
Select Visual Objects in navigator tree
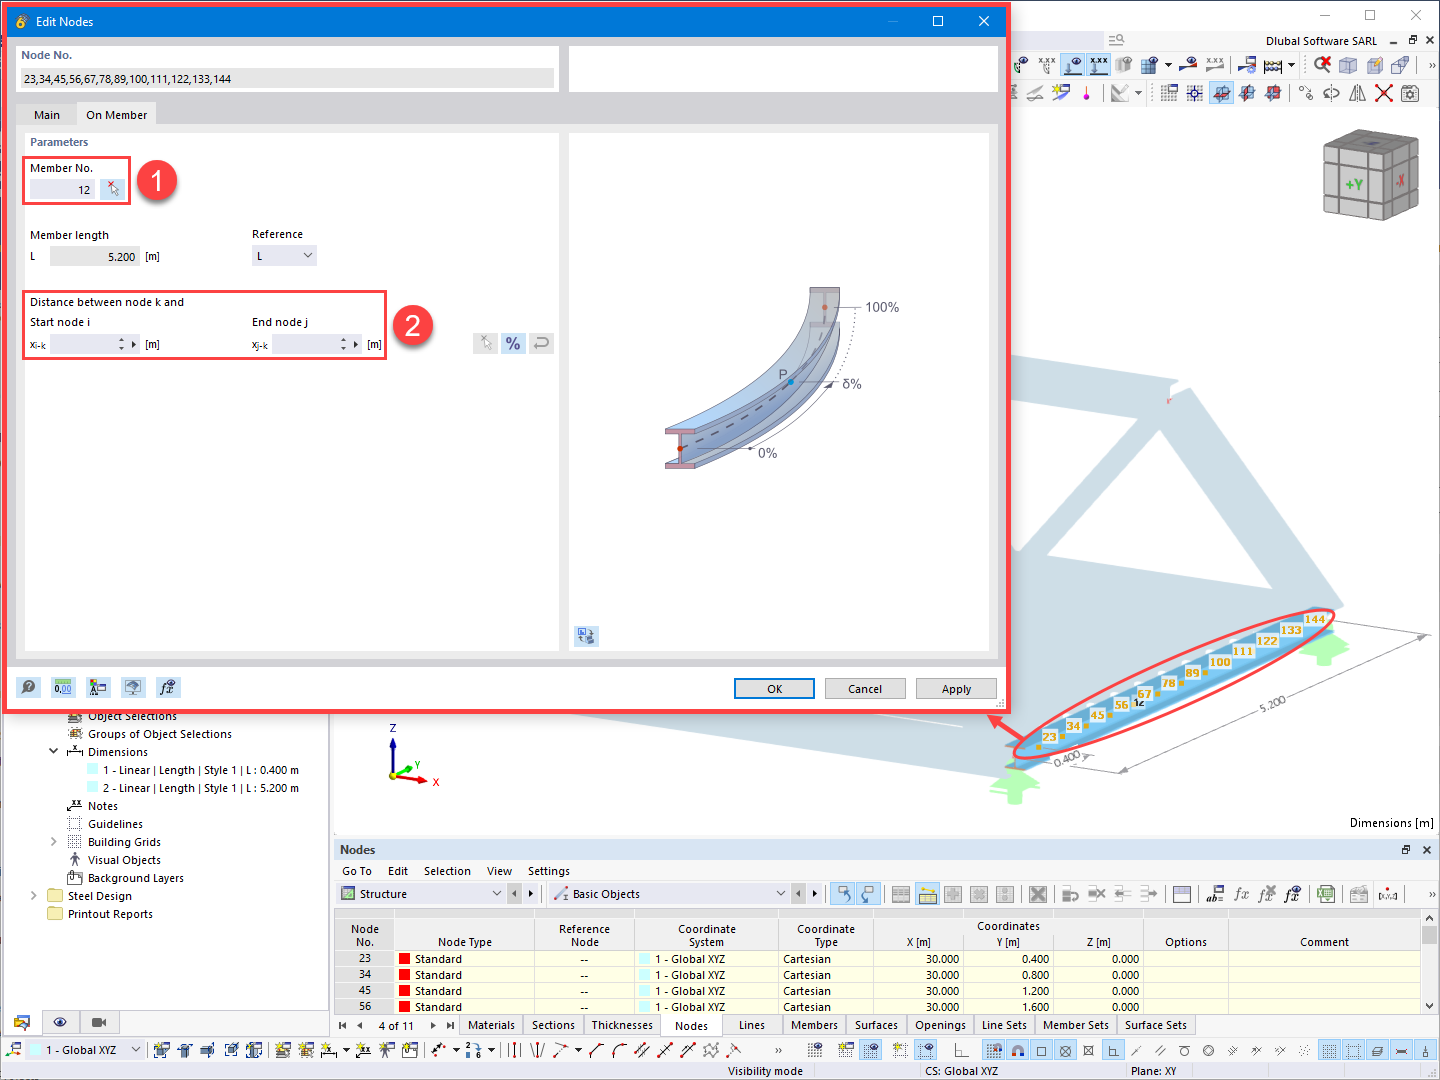[x=124, y=860]
